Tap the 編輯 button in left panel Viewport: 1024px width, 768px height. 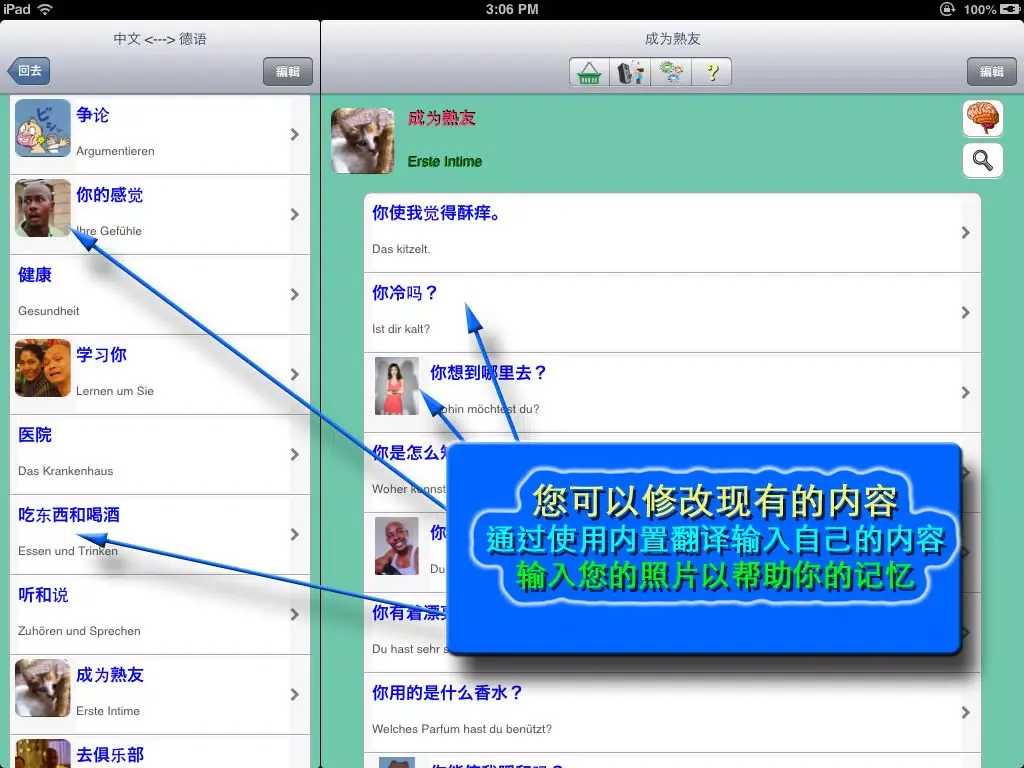287,72
